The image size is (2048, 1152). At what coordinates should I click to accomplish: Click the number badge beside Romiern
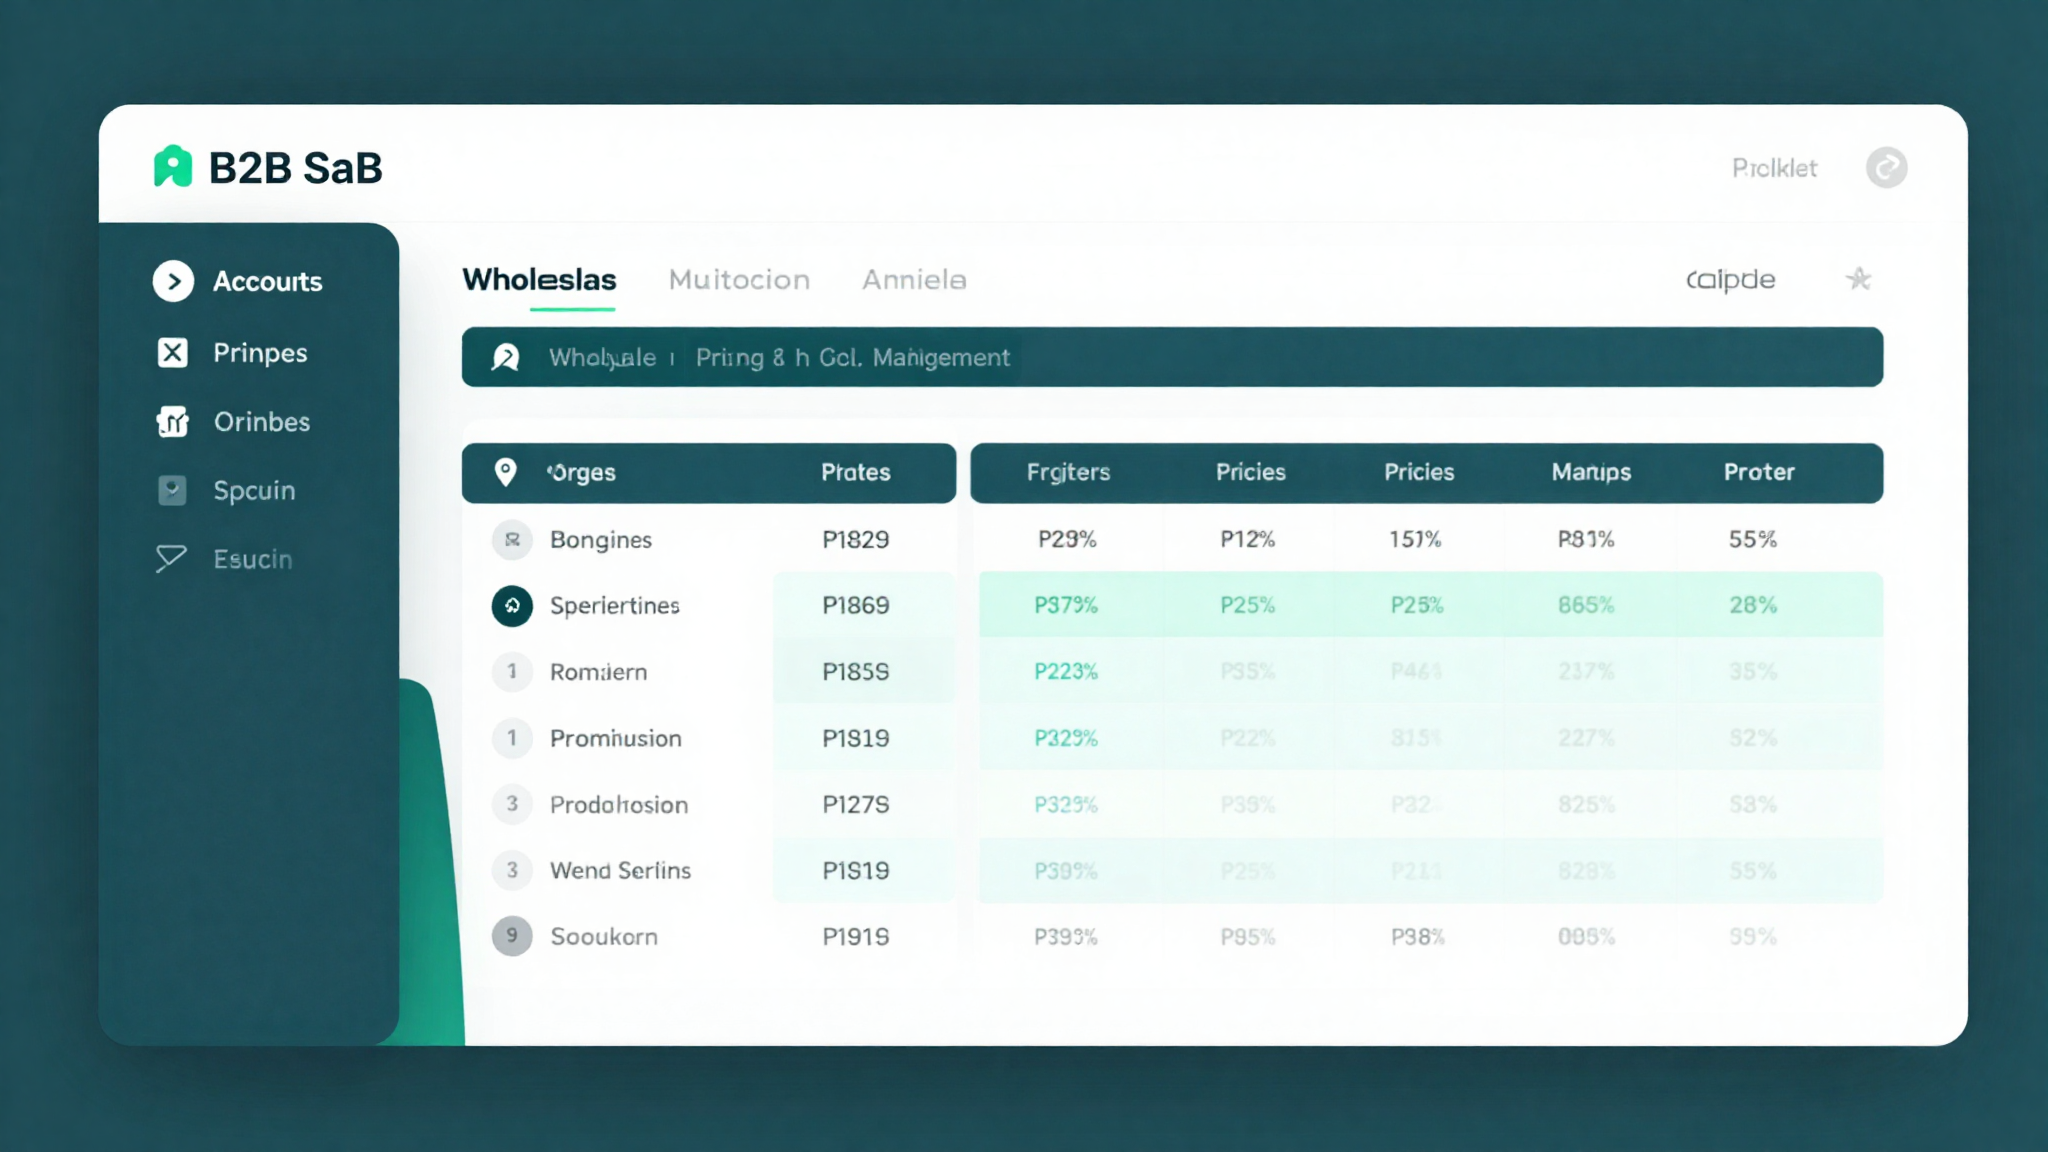[512, 671]
